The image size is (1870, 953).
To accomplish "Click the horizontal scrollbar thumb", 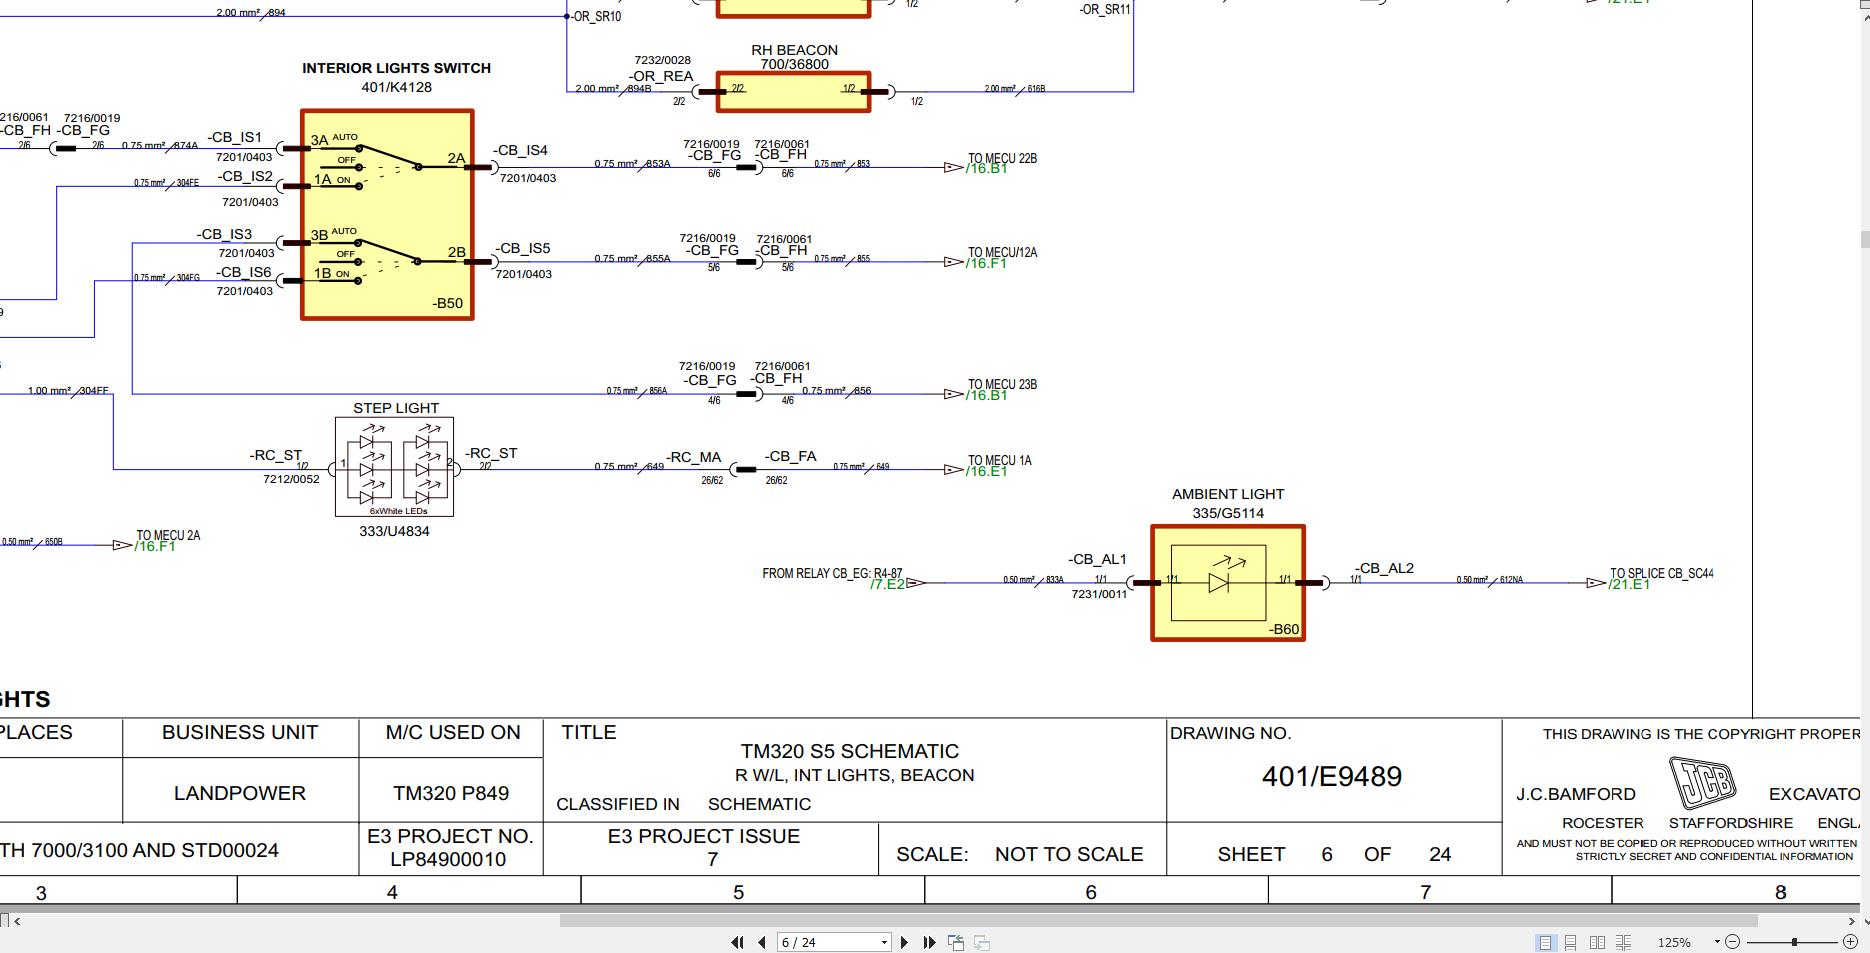I will point(1158,921).
